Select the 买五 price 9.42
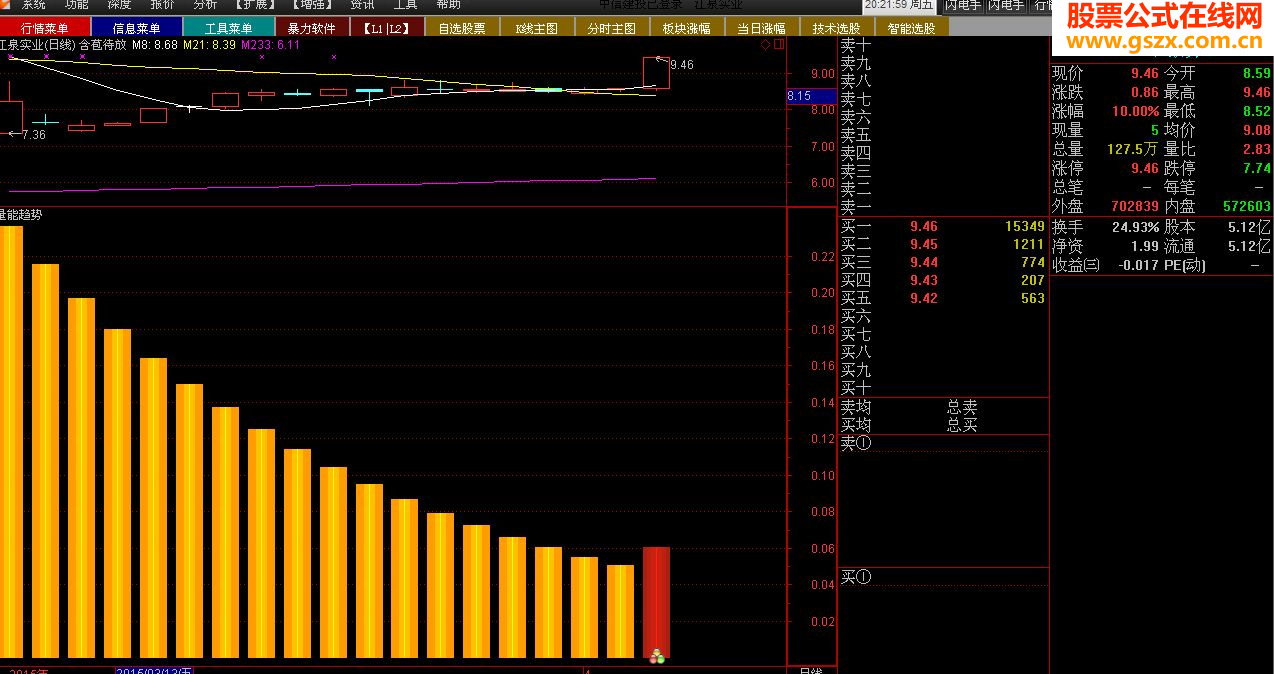The image size is (1274, 674). point(924,299)
